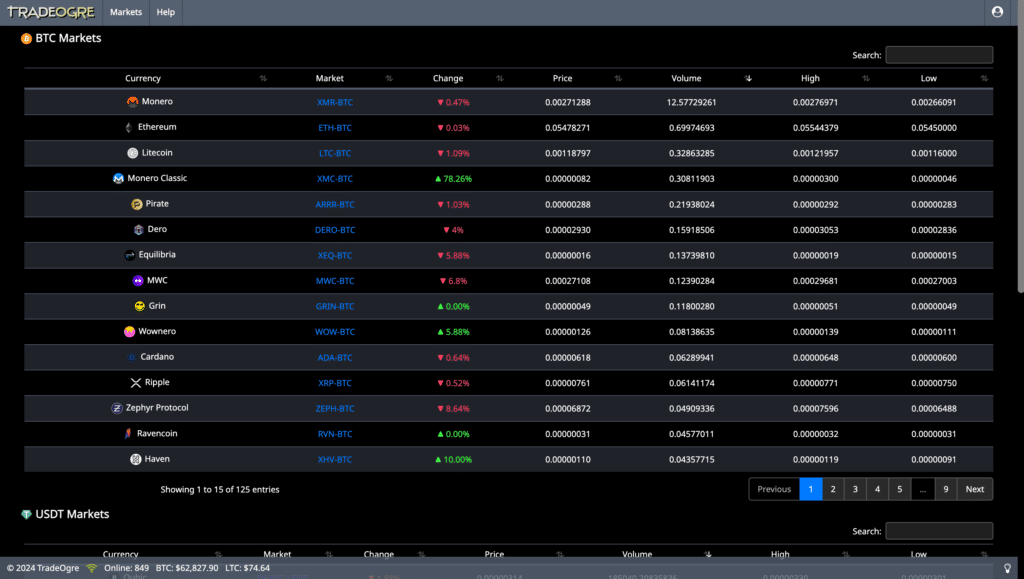This screenshot has width=1024, height=579.
Task: Sort BTC table by Price column
Action: [x=562, y=78]
